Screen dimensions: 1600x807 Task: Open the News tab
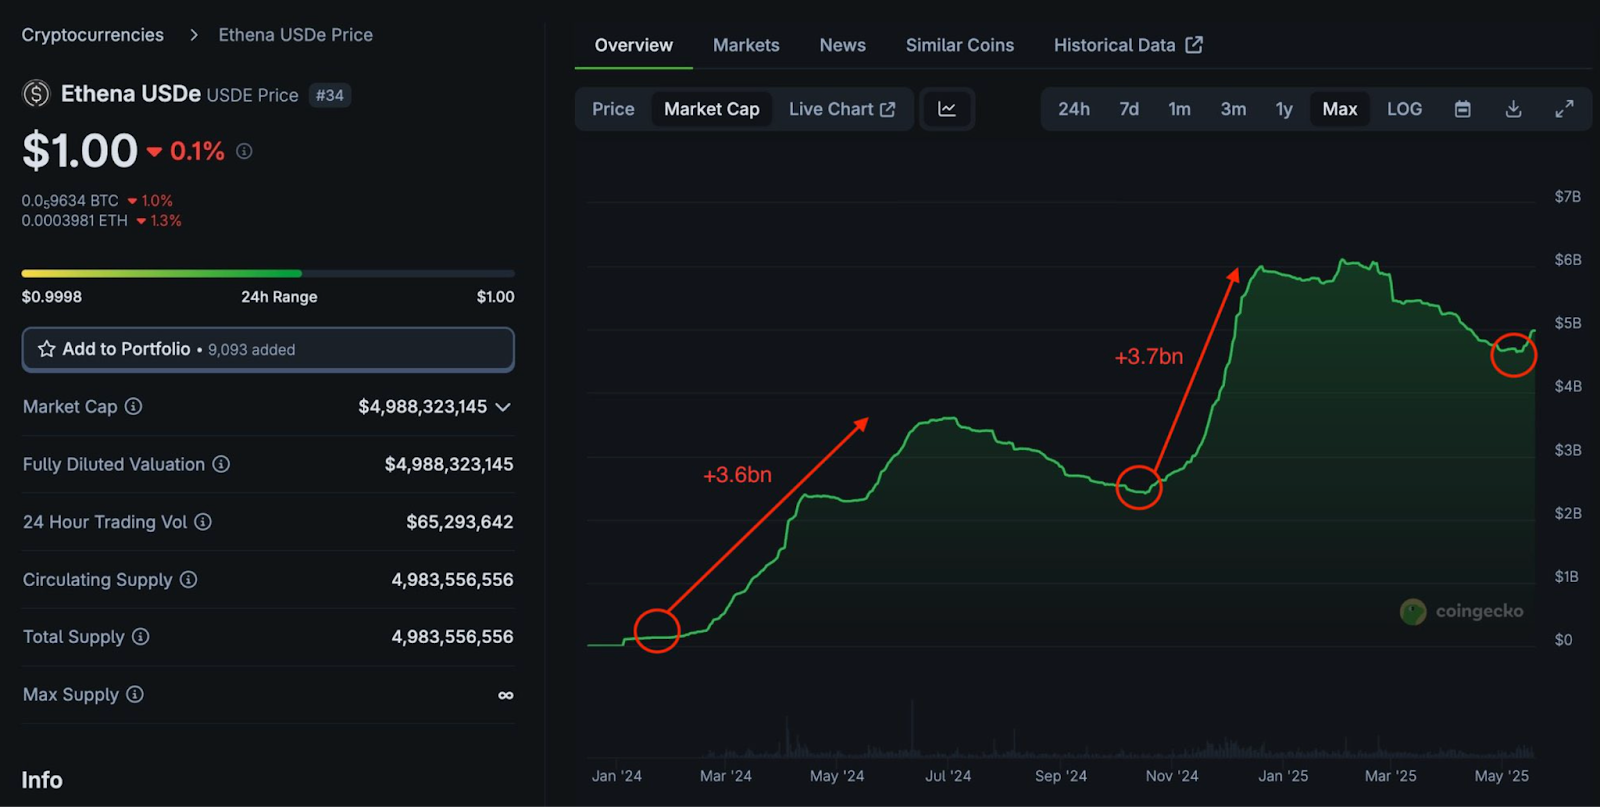click(x=843, y=45)
